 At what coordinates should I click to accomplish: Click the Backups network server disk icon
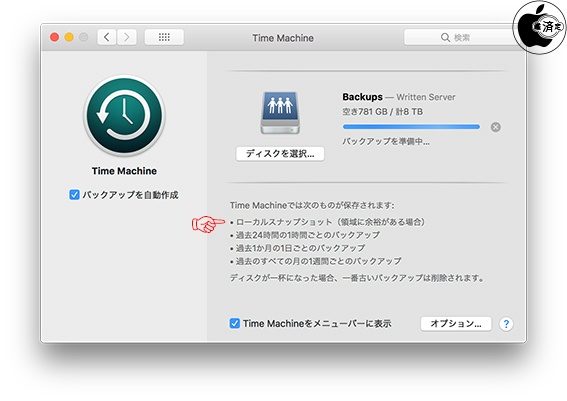coord(280,113)
